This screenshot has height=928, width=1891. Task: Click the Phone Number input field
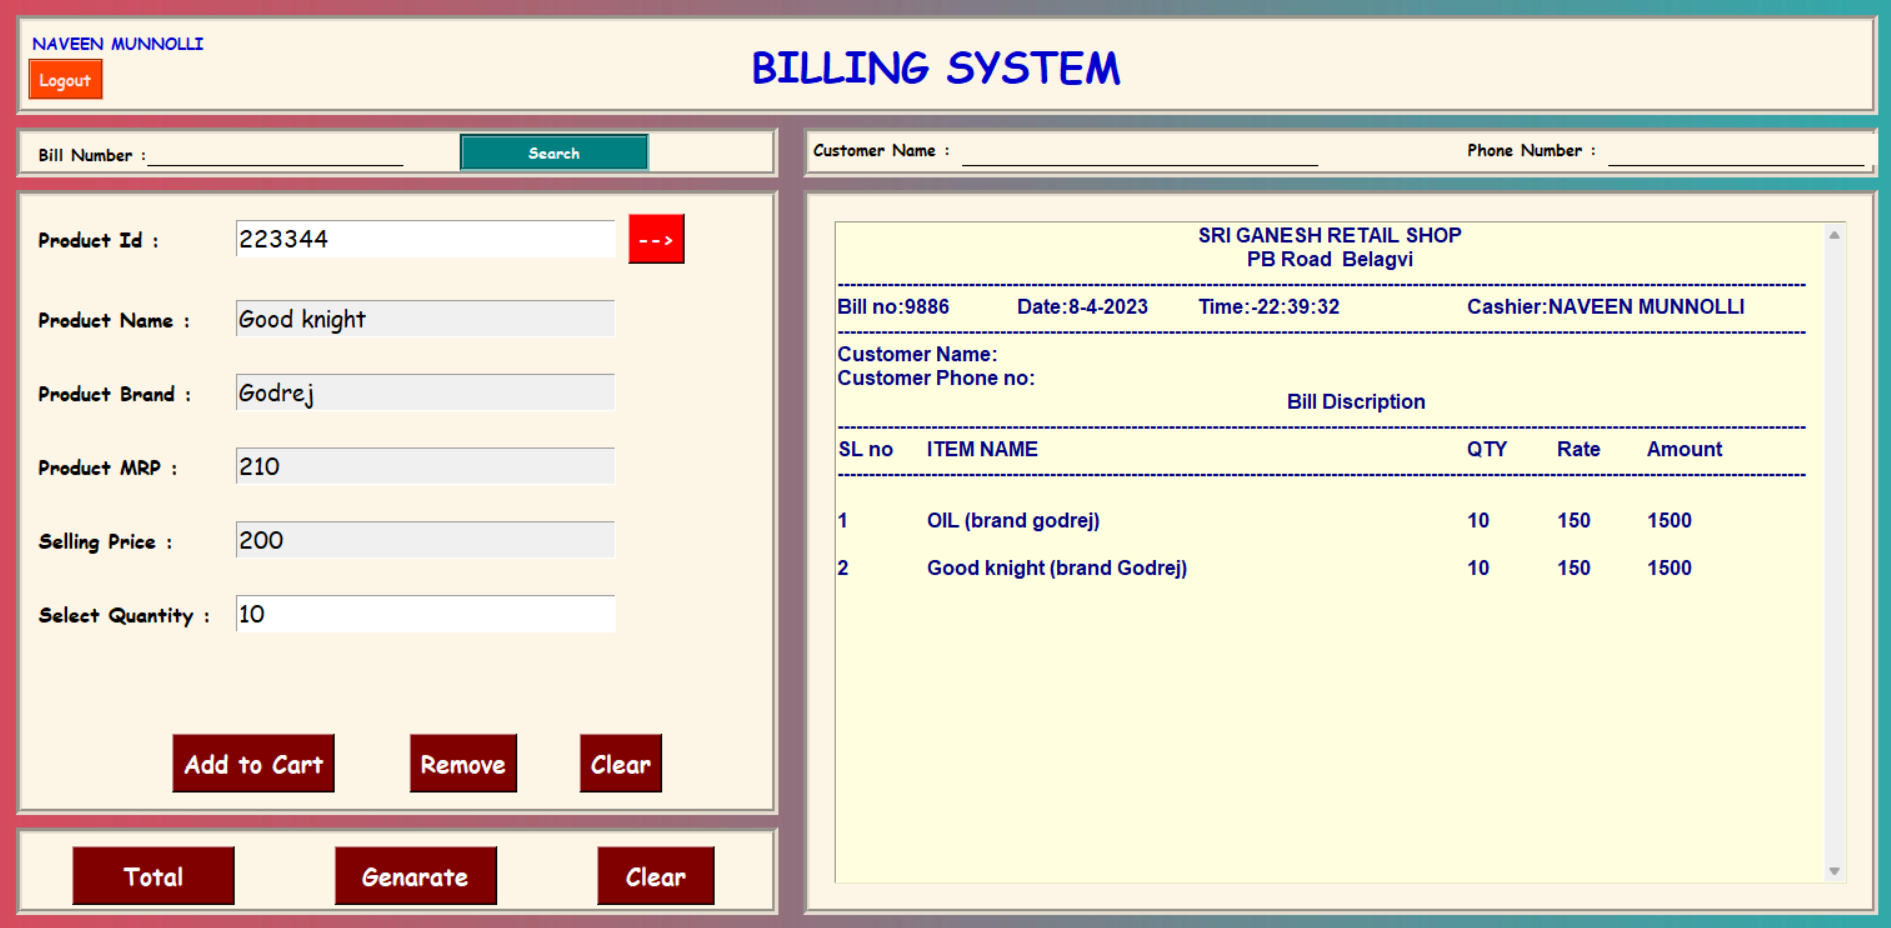[1736, 151]
